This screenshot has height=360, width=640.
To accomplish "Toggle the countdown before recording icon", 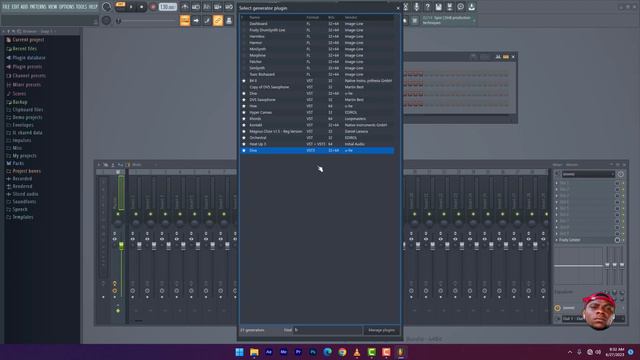I will (x=207, y=7).
